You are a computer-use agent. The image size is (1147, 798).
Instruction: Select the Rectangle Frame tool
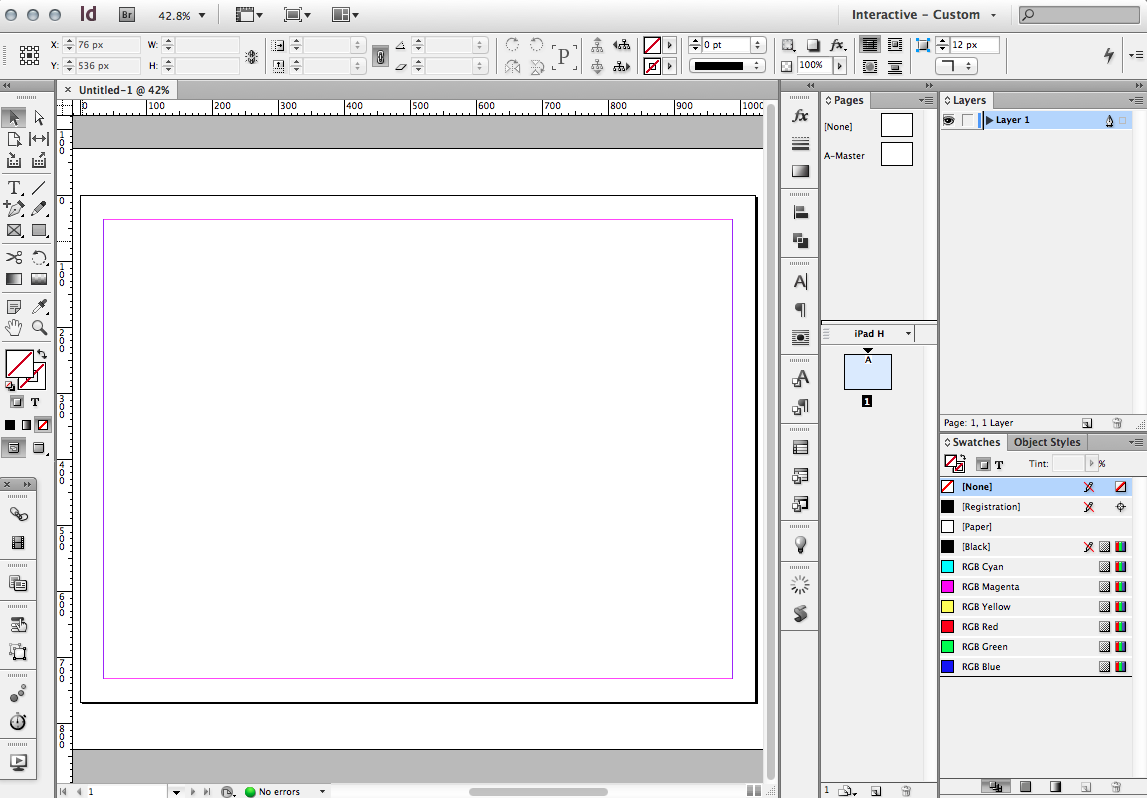[x=14, y=230]
